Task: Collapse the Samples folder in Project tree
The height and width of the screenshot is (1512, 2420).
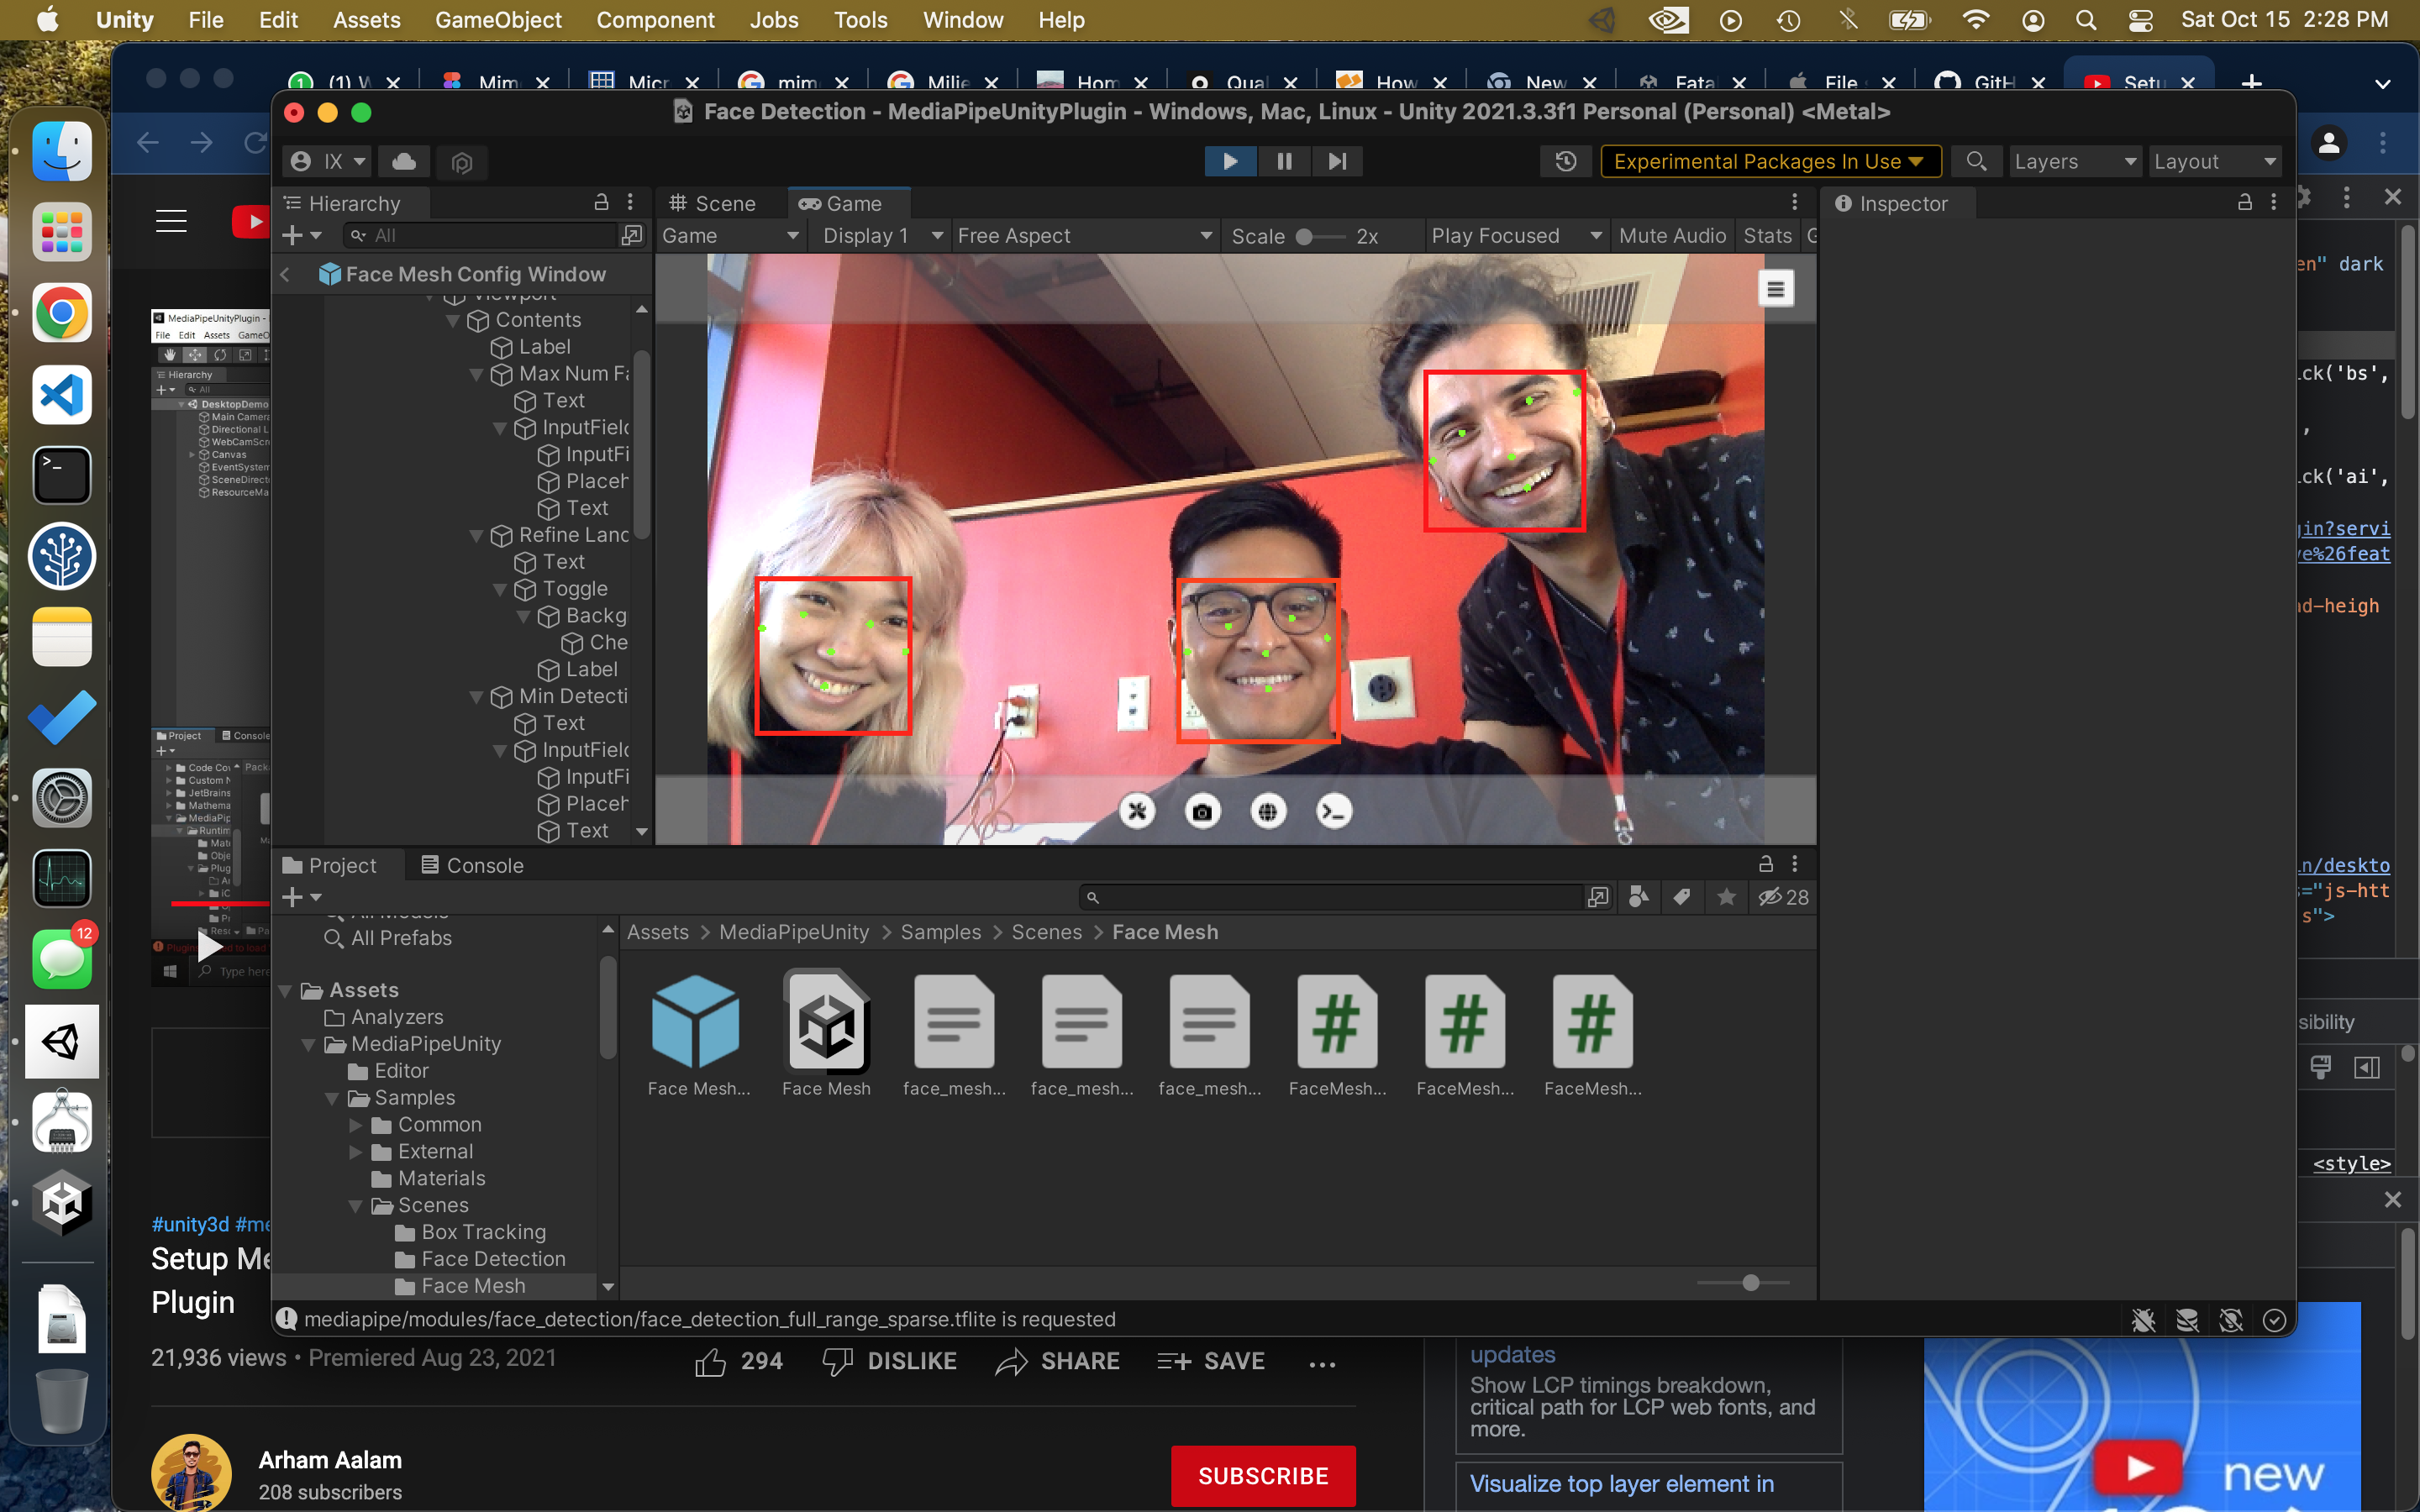Action: tap(332, 1098)
